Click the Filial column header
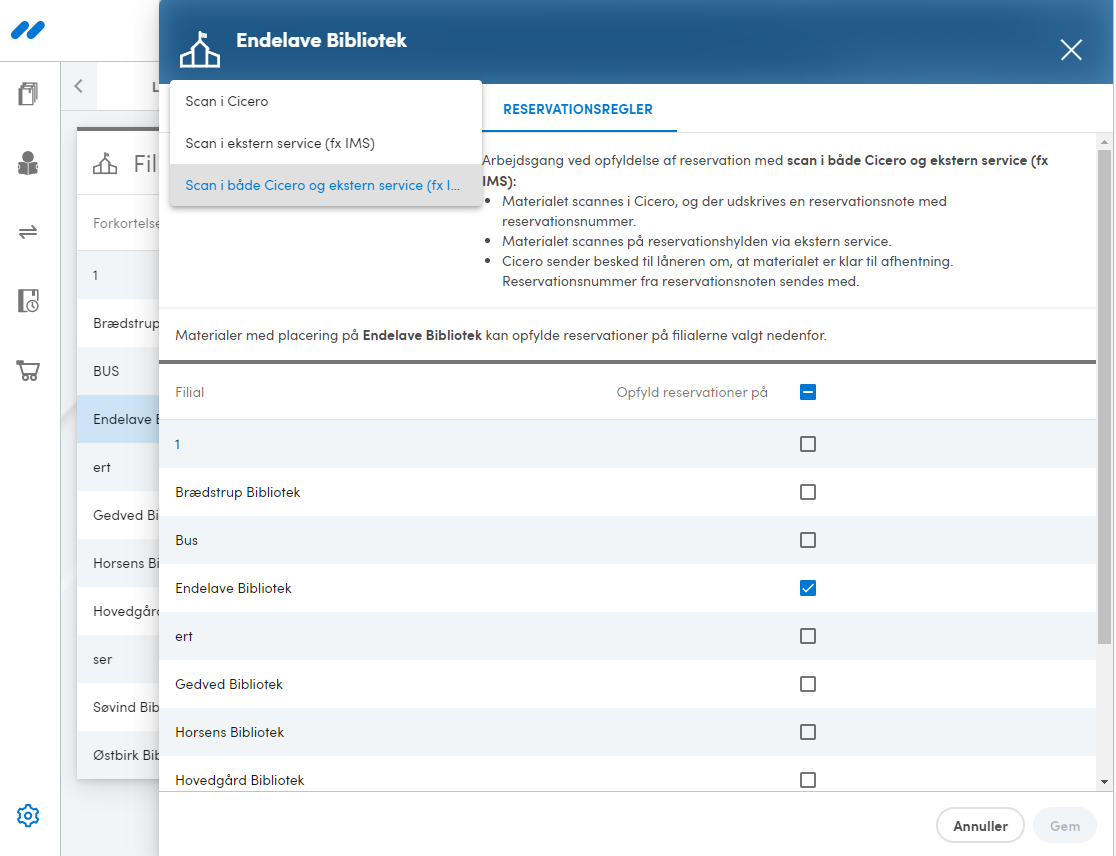Viewport: 1116px width, 856px height. (189, 392)
